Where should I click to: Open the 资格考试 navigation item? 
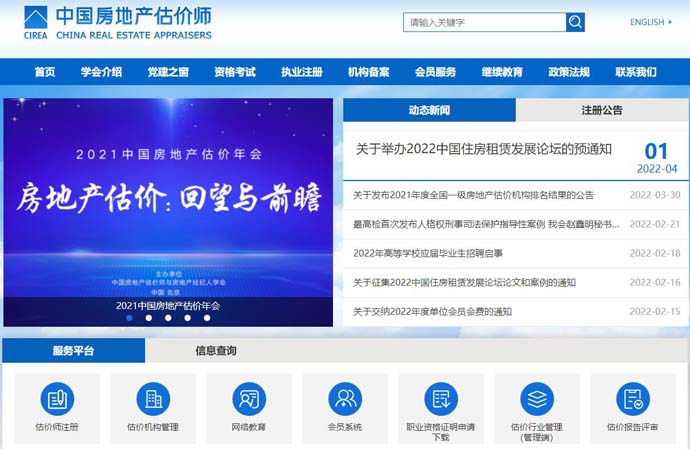[x=235, y=72]
